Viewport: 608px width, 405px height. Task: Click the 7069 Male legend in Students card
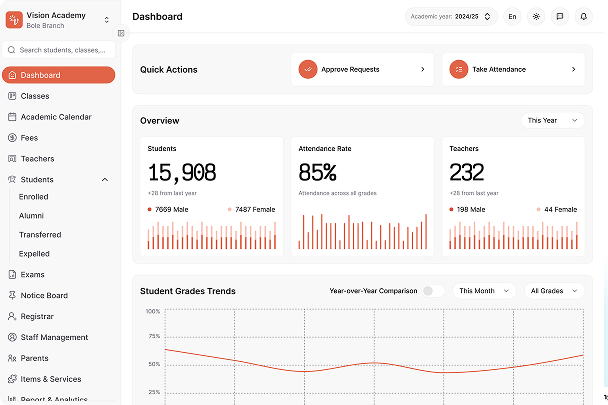(x=168, y=209)
